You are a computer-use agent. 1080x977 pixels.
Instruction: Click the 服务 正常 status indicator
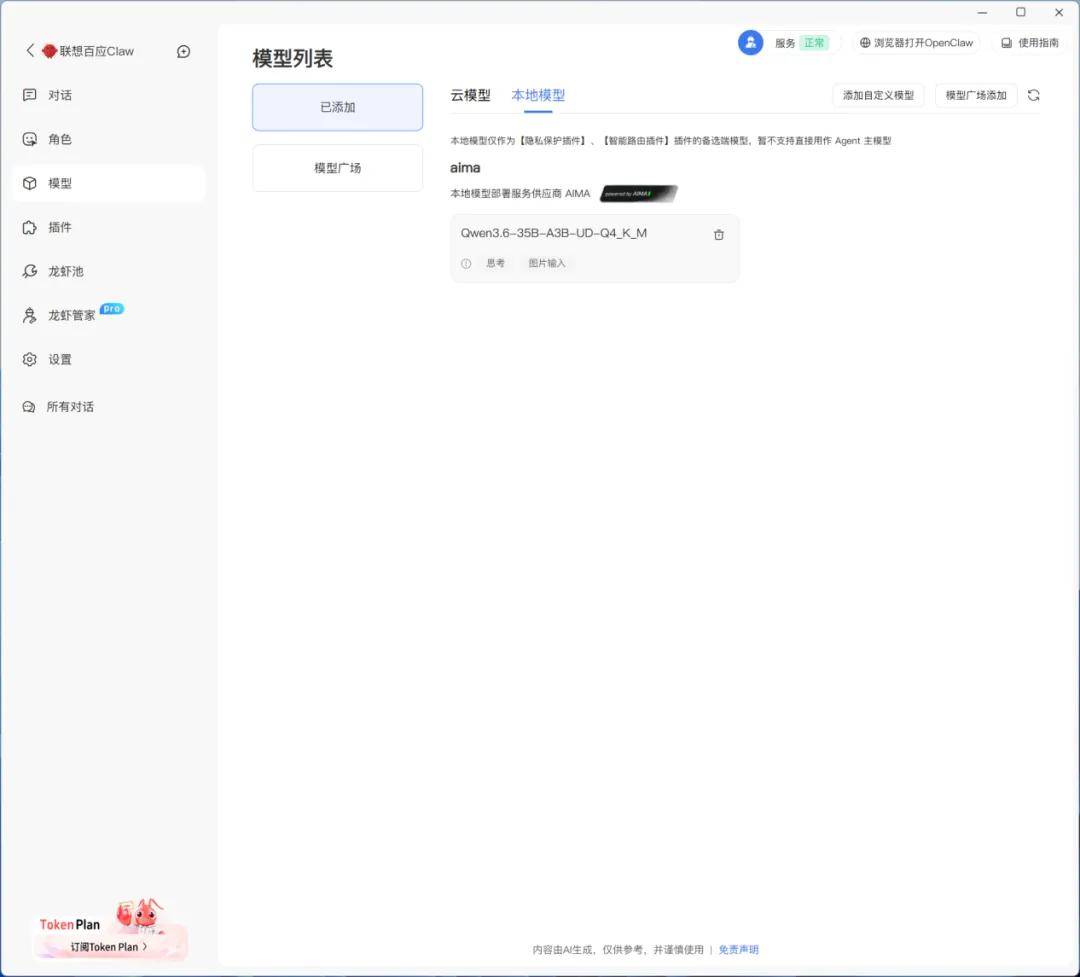point(800,43)
